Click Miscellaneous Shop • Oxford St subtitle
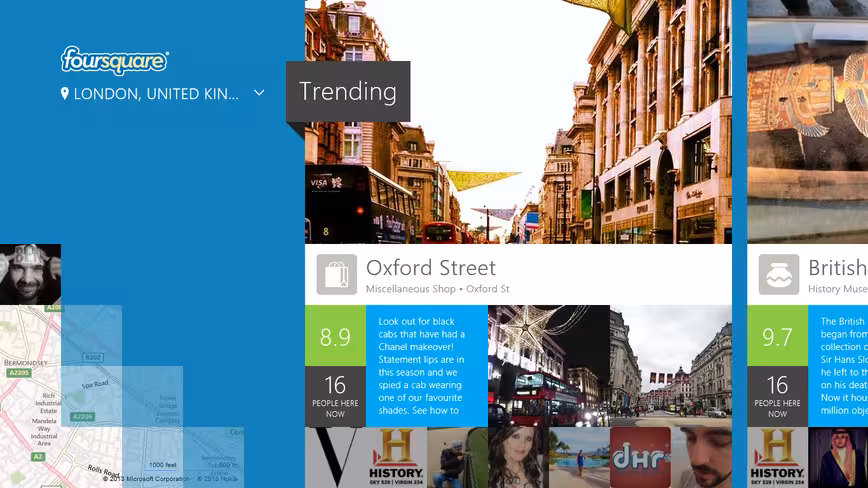This screenshot has height=488, width=868. tap(437, 289)
